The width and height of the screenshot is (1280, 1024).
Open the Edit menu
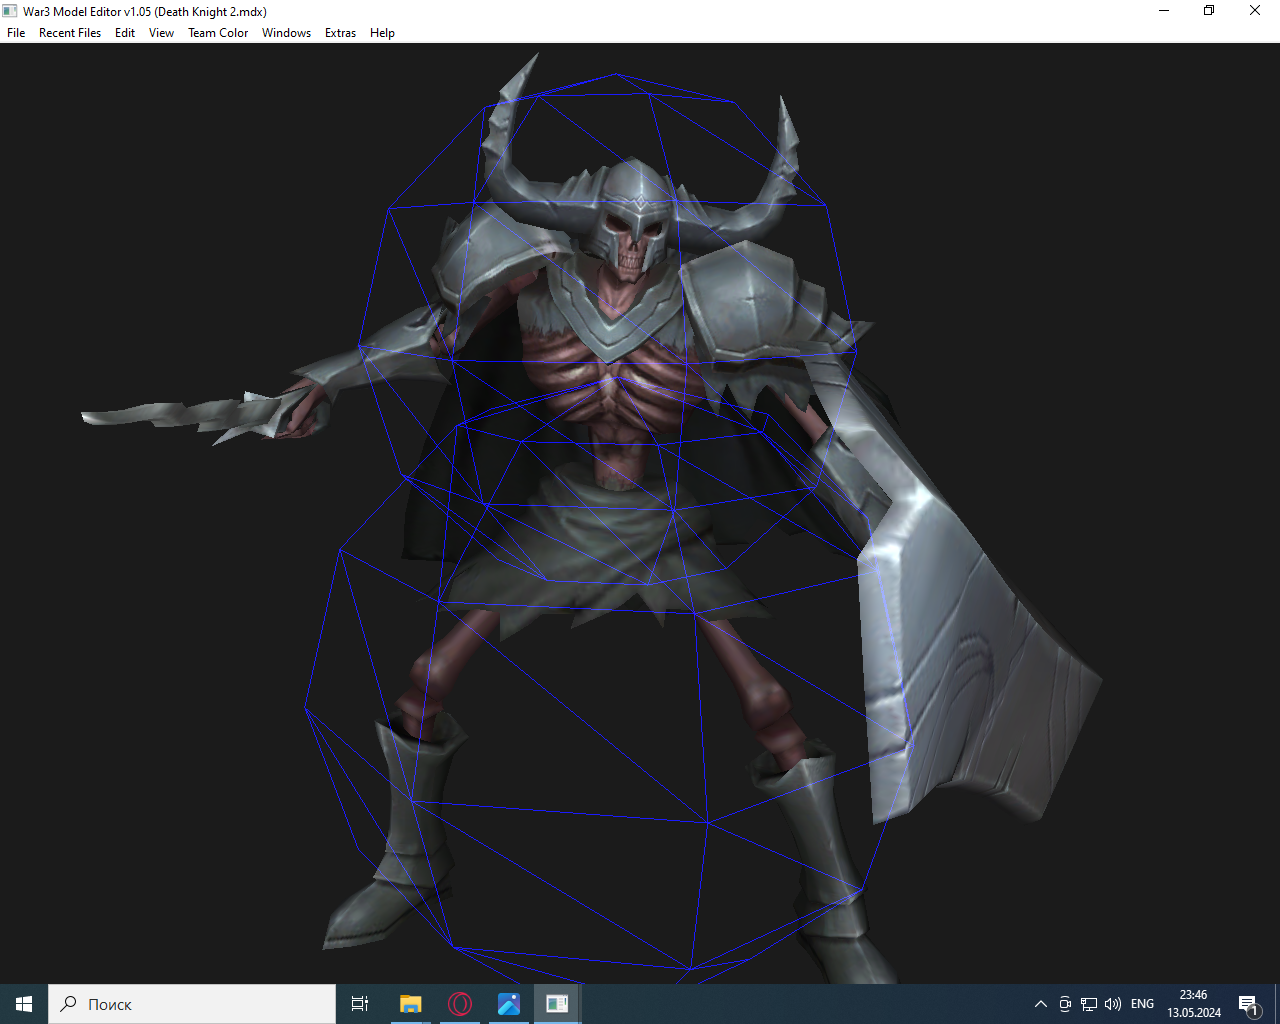tap(125, 33)
